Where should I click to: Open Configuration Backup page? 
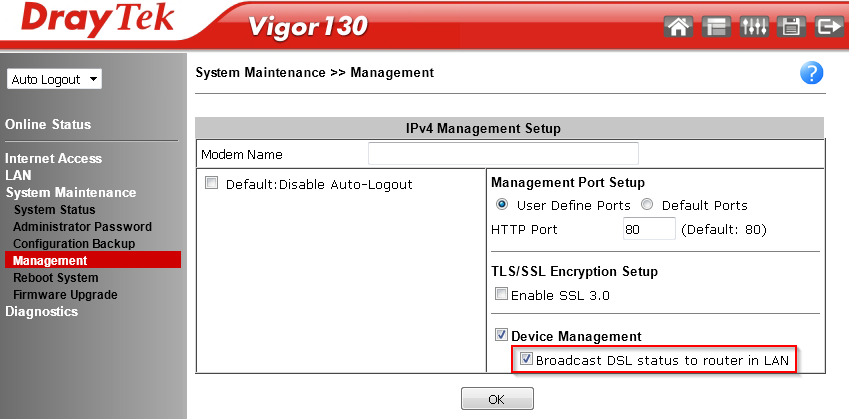74,244
